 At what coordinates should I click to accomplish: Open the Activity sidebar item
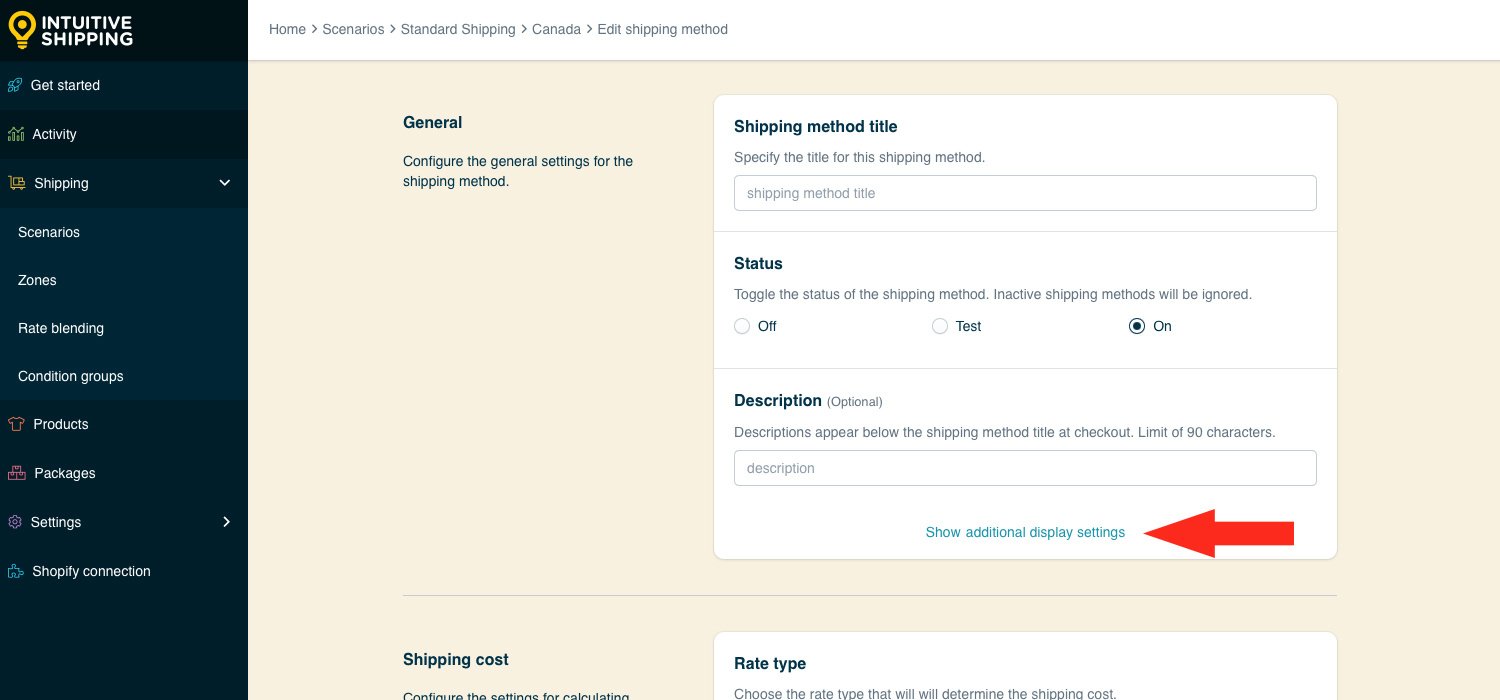coord(124,134)
